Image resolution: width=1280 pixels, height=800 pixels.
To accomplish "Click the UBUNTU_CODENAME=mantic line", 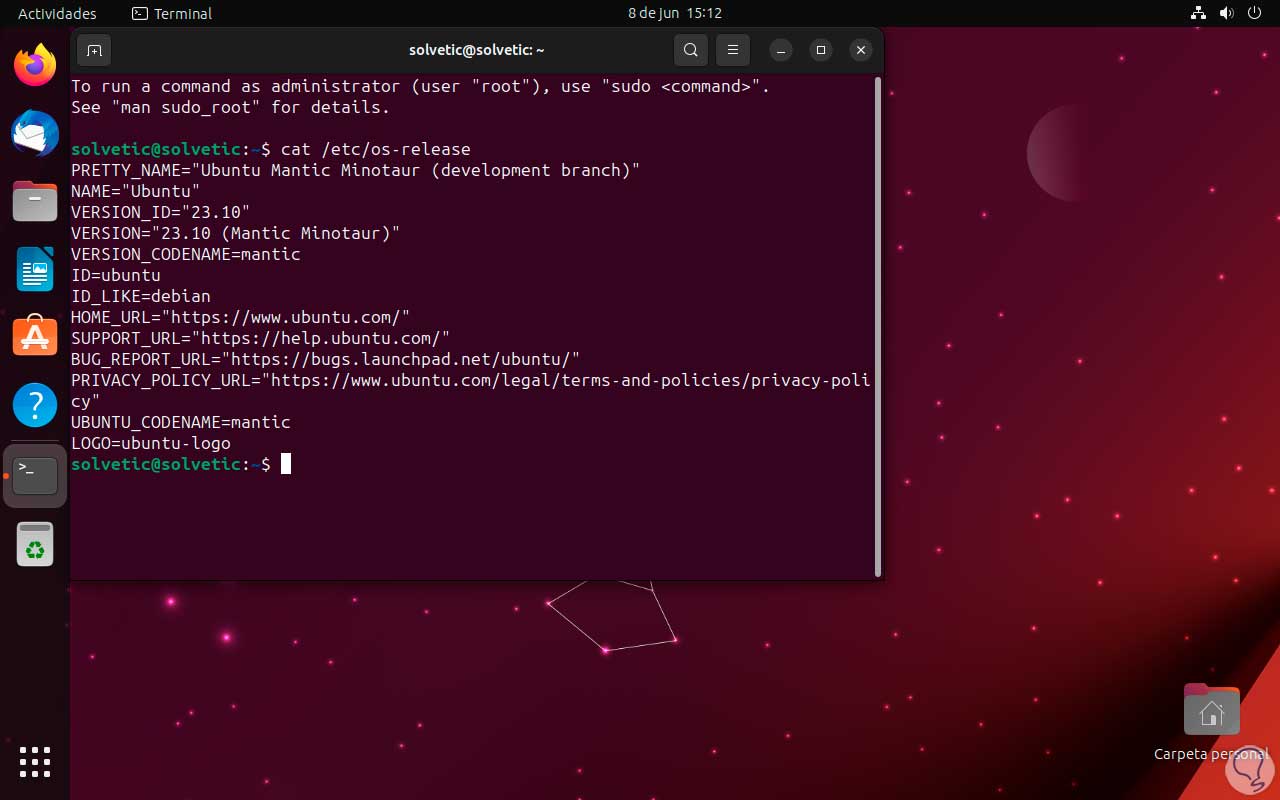I will [x=181, y=422].
